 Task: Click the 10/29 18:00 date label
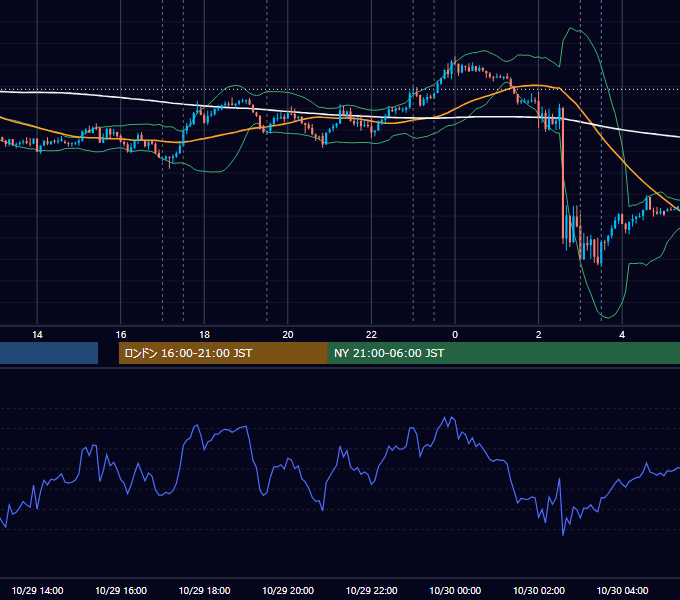click(x=204, y=590)
